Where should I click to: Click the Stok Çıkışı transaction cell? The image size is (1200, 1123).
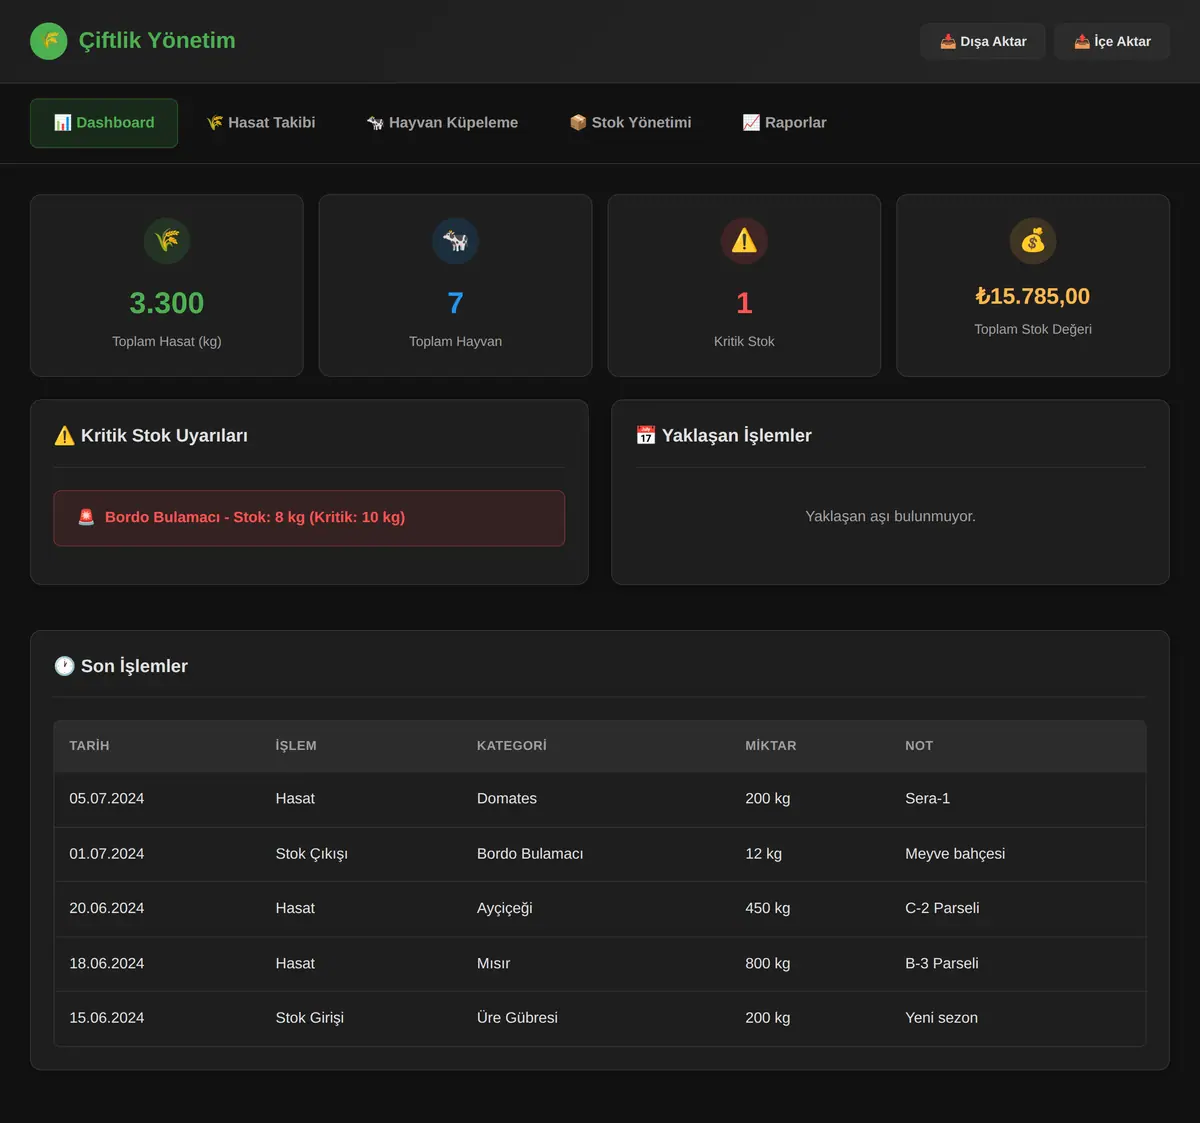pyautogui.click(x=312, y=854)
